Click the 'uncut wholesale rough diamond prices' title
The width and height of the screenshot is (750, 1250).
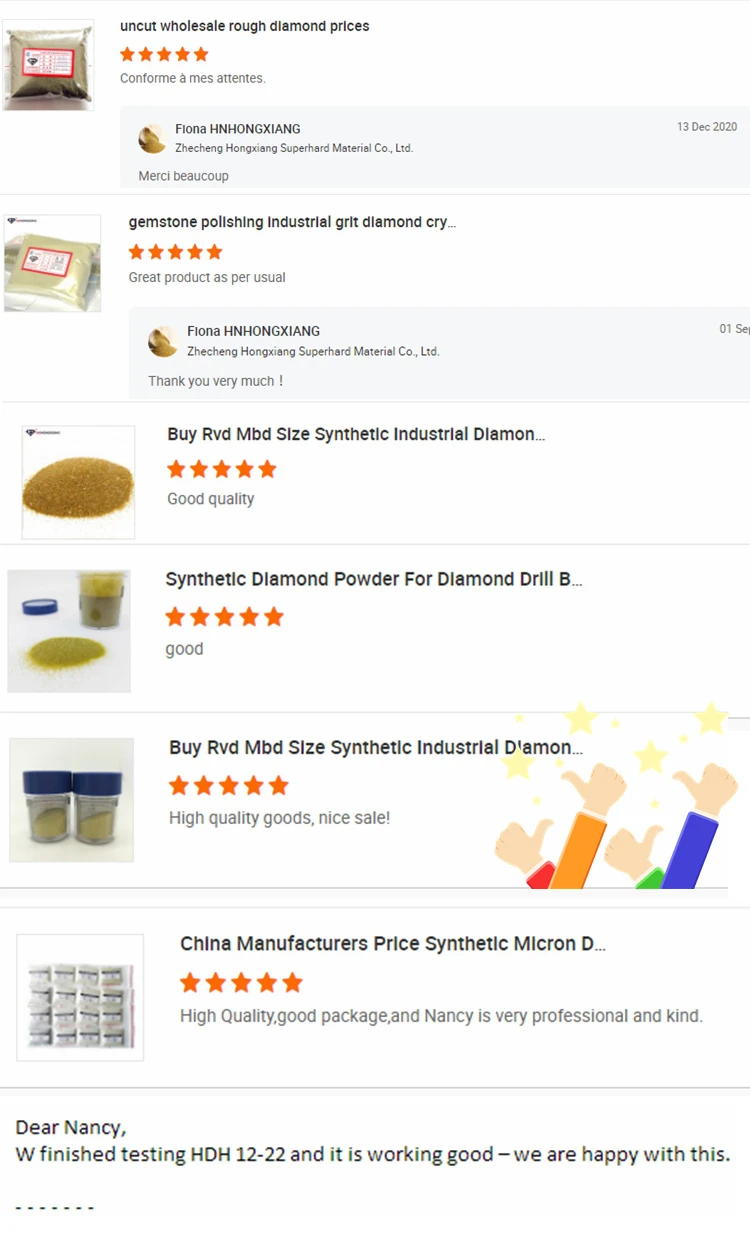tap(244, 26)
